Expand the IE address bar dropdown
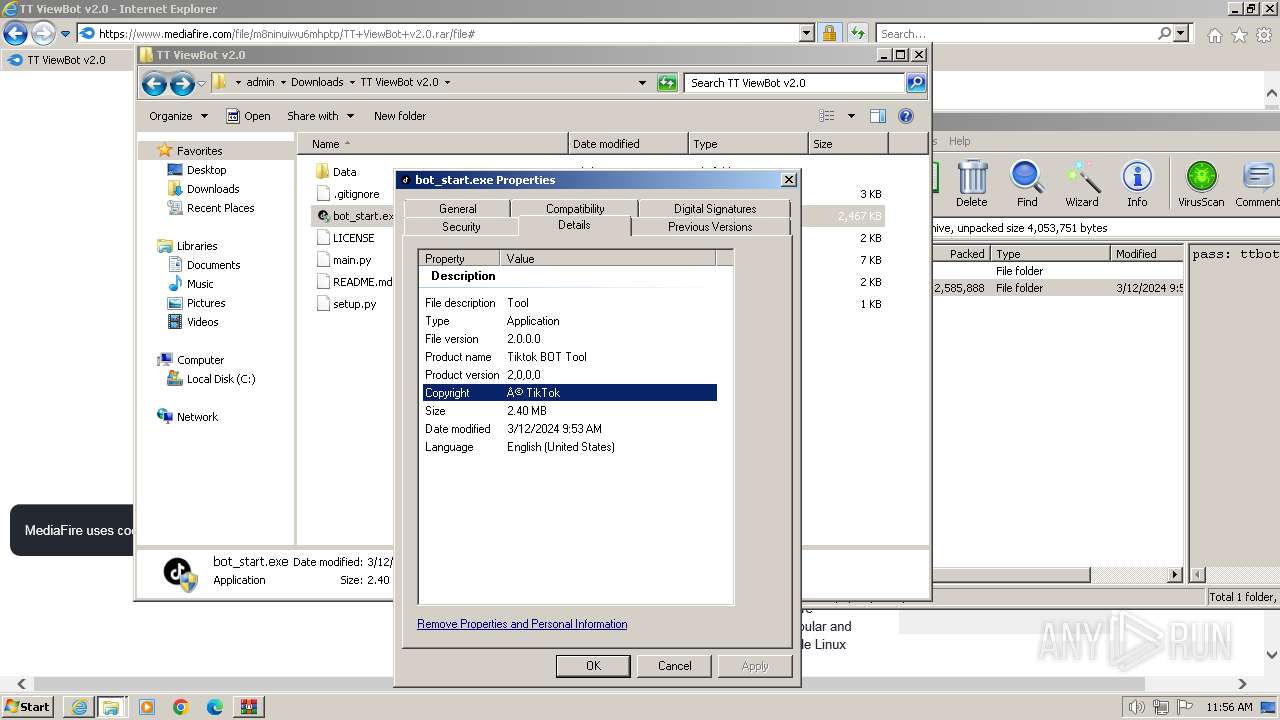The height and width of the screenshot is (720, 1280). point(807,34)
